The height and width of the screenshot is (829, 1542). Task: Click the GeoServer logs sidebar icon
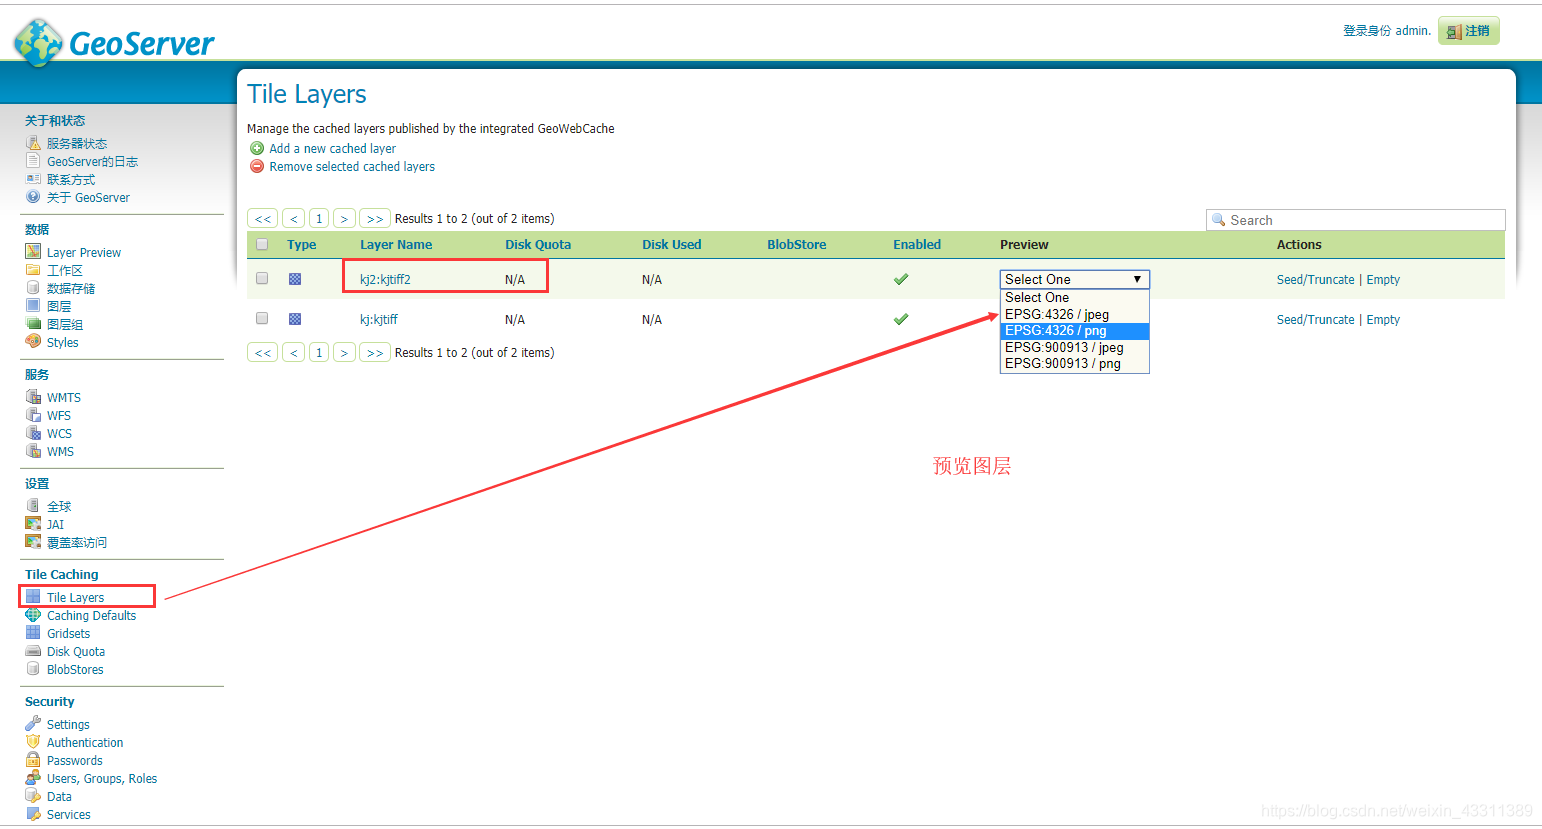33,161
